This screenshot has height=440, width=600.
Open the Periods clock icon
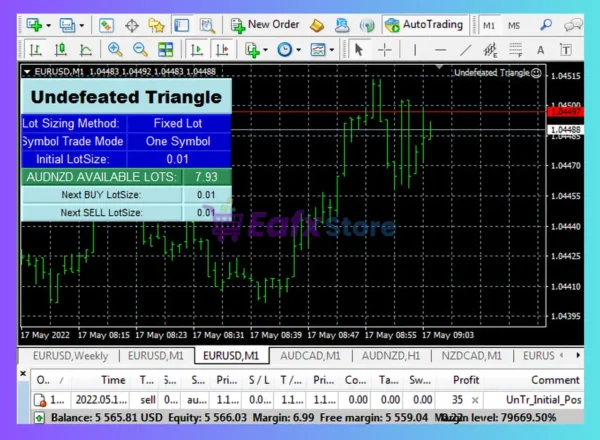pyautogui.click(x=285, y=50)
